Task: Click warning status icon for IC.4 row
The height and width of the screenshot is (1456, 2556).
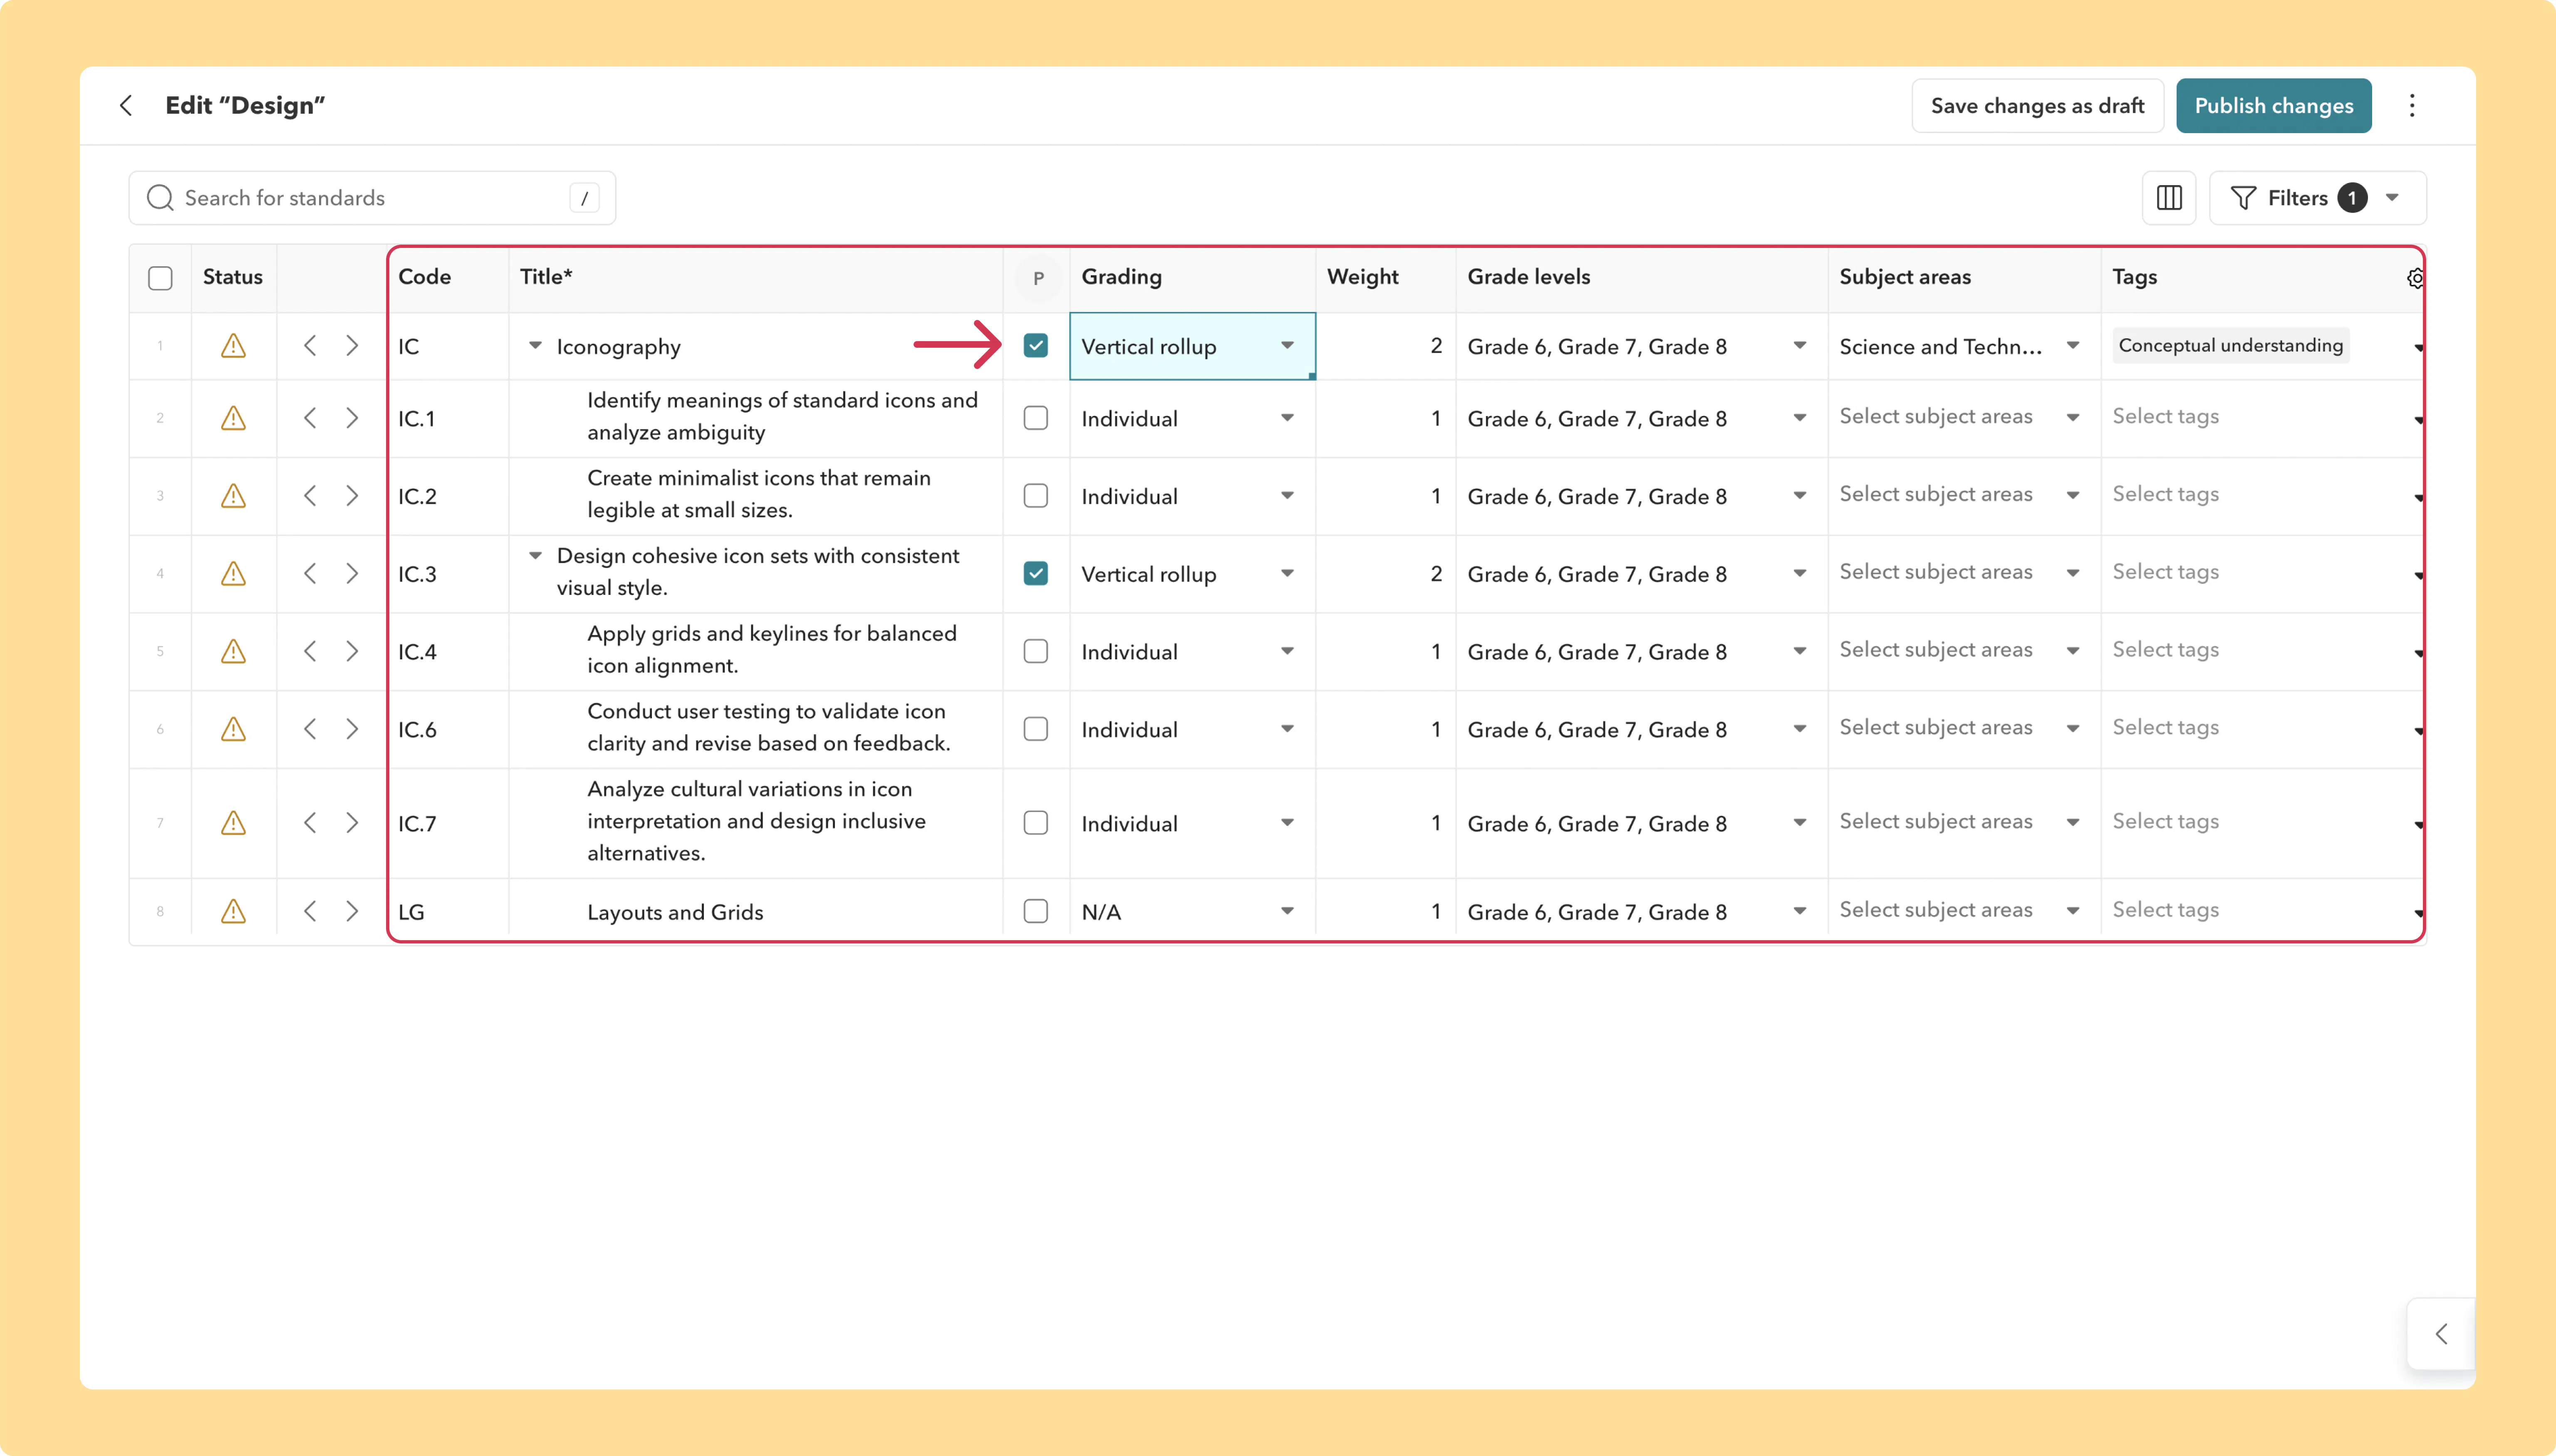Action: (x=233, y=652)
